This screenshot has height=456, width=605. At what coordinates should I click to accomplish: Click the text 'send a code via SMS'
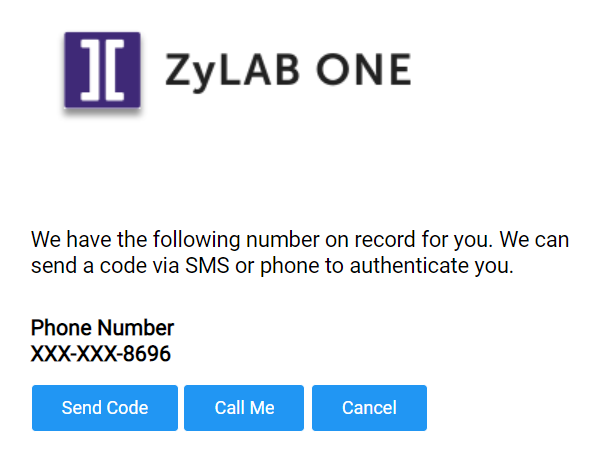point(130,266)
